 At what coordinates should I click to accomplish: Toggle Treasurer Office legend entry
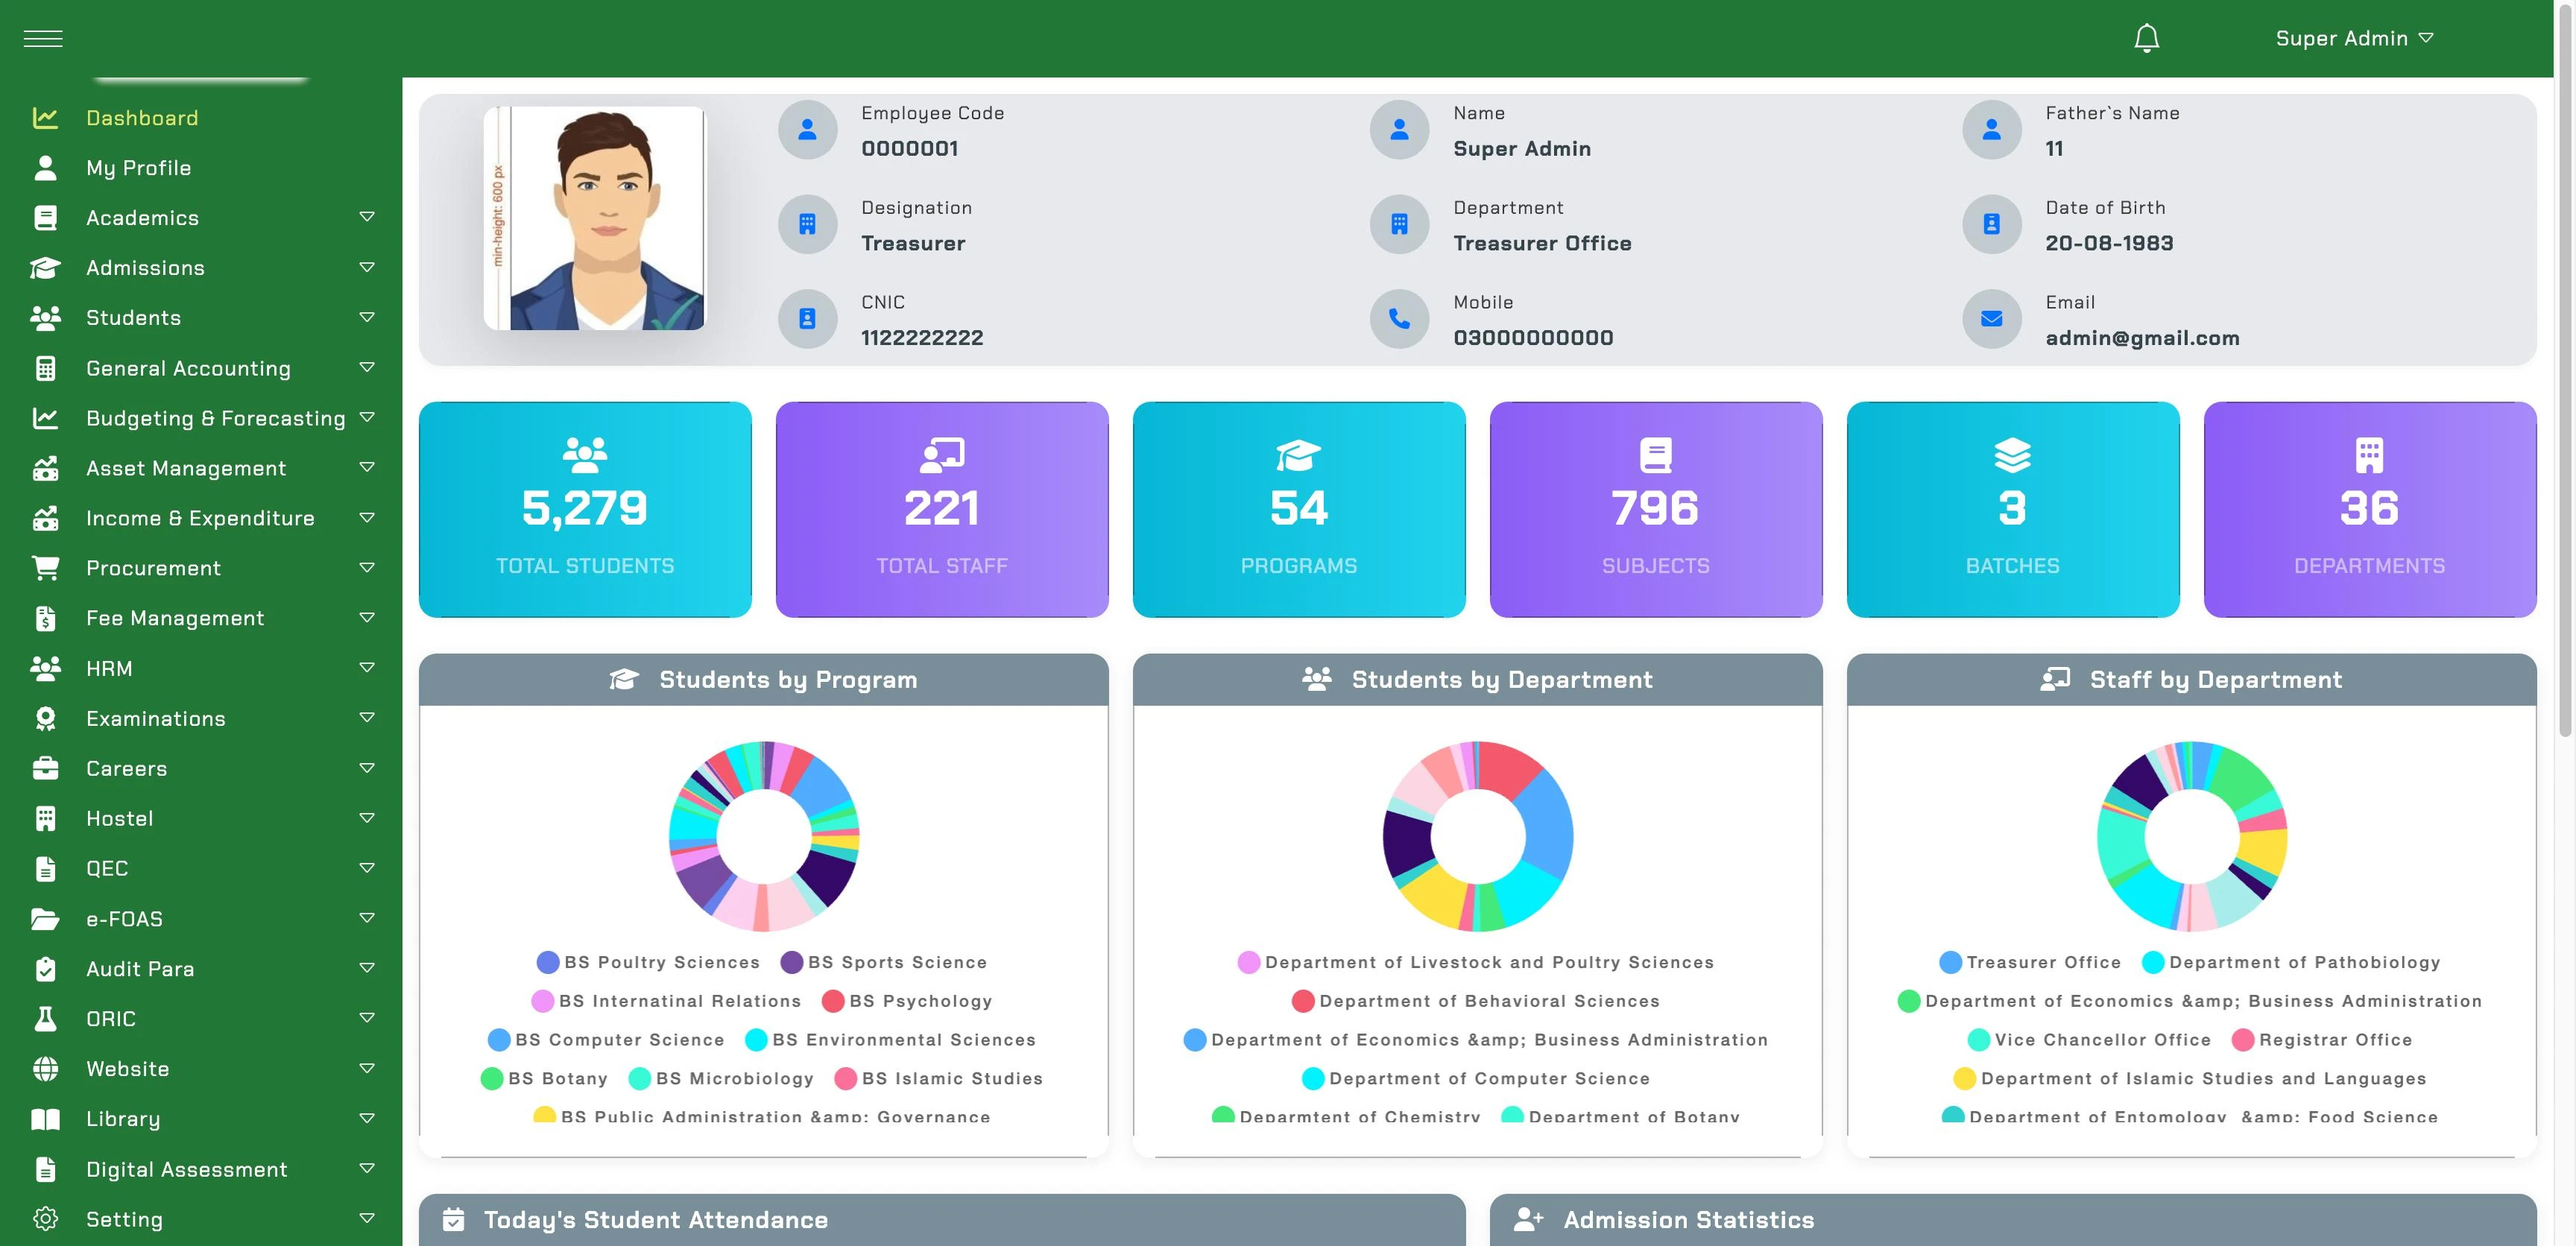tap(2030, 962)
